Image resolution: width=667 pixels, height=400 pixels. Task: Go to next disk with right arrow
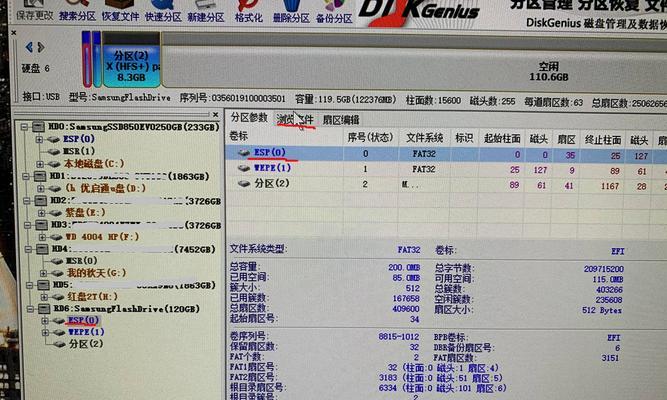(x=41, y=47)
